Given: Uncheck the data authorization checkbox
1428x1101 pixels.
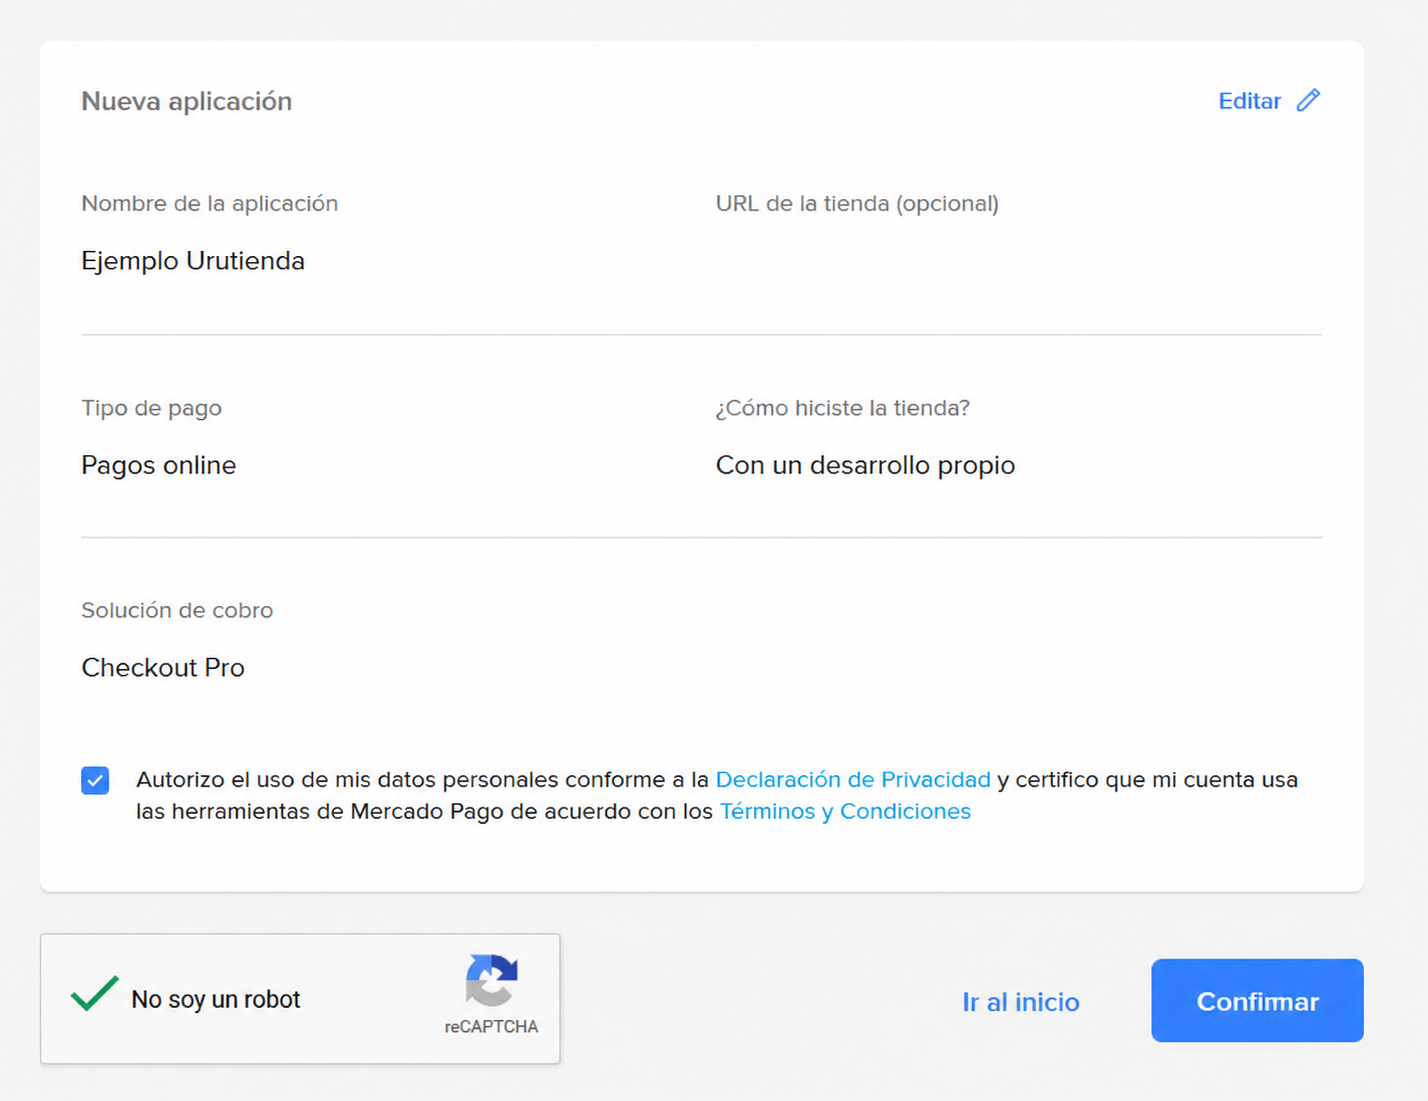Looking at the screenshot, I should pyautogui.click(x=95, y=780).
